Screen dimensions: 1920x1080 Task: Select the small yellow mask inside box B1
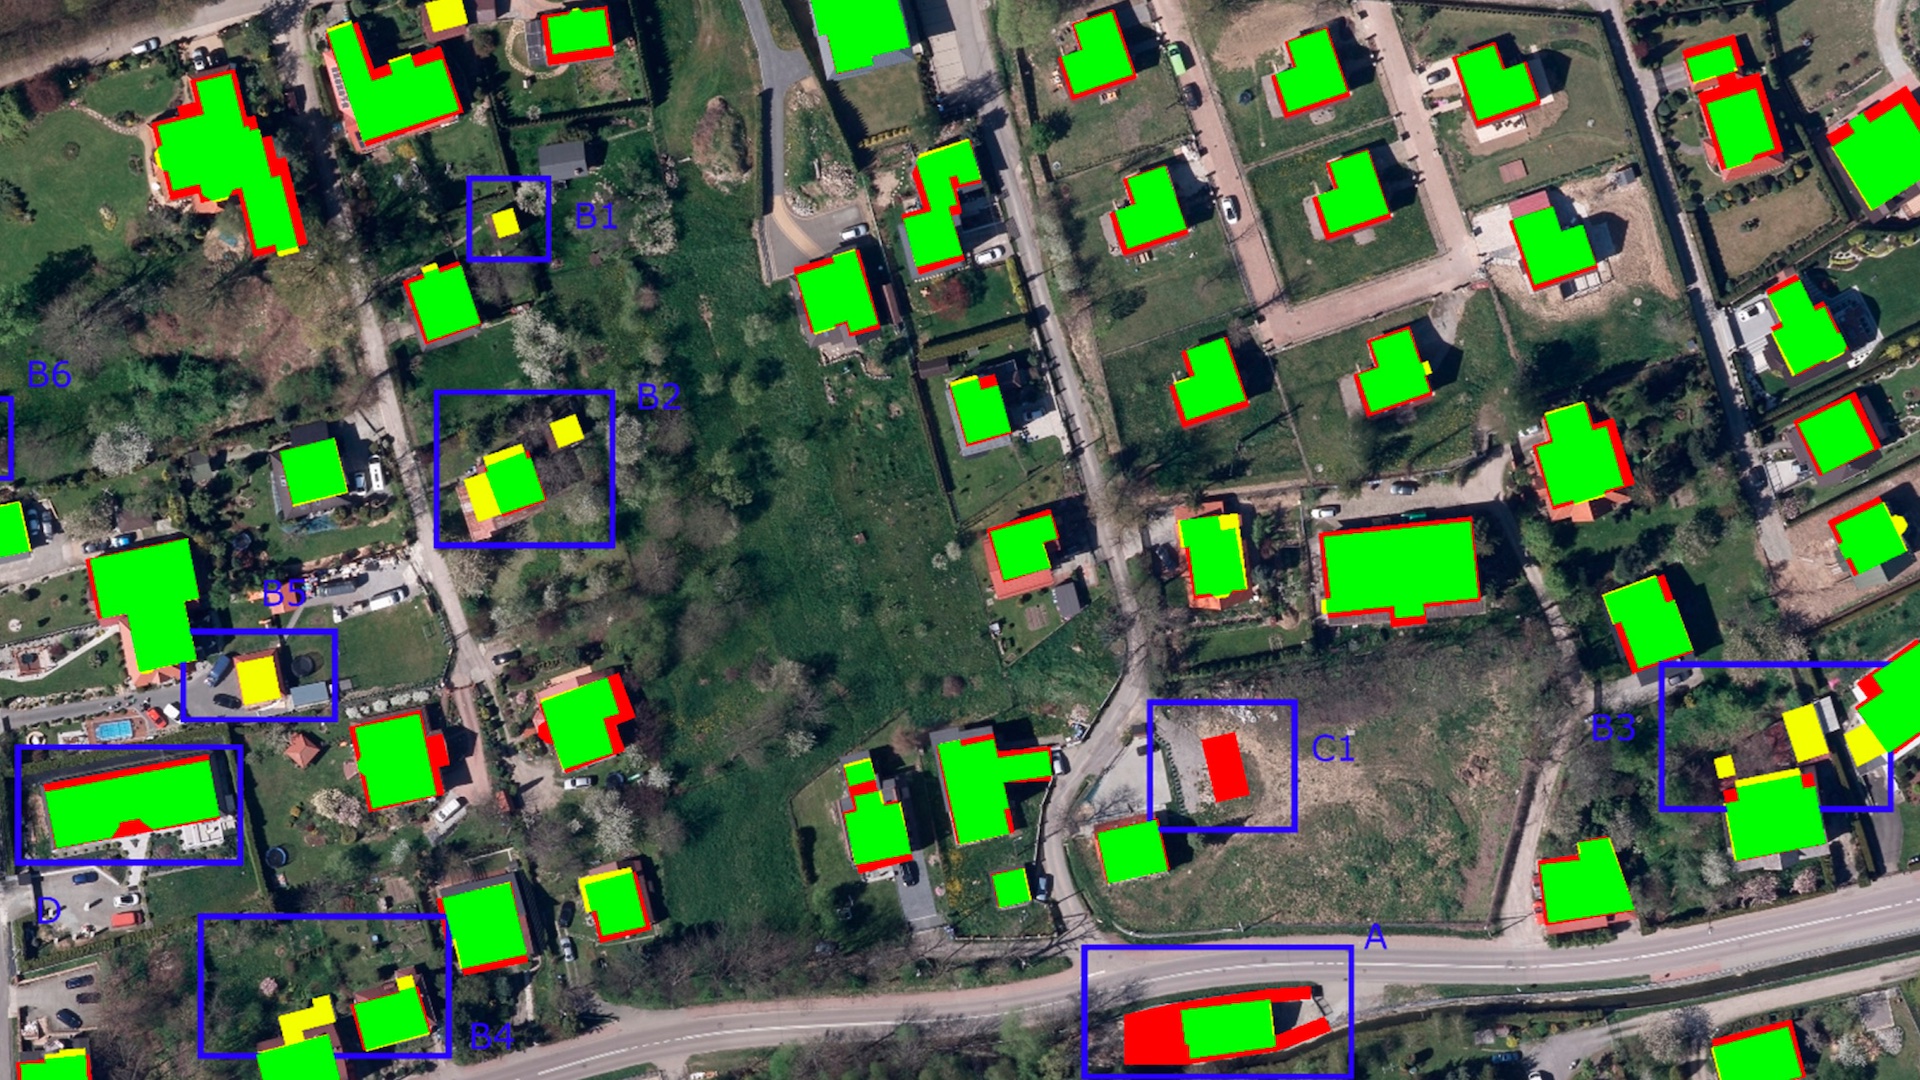point(506,222)
